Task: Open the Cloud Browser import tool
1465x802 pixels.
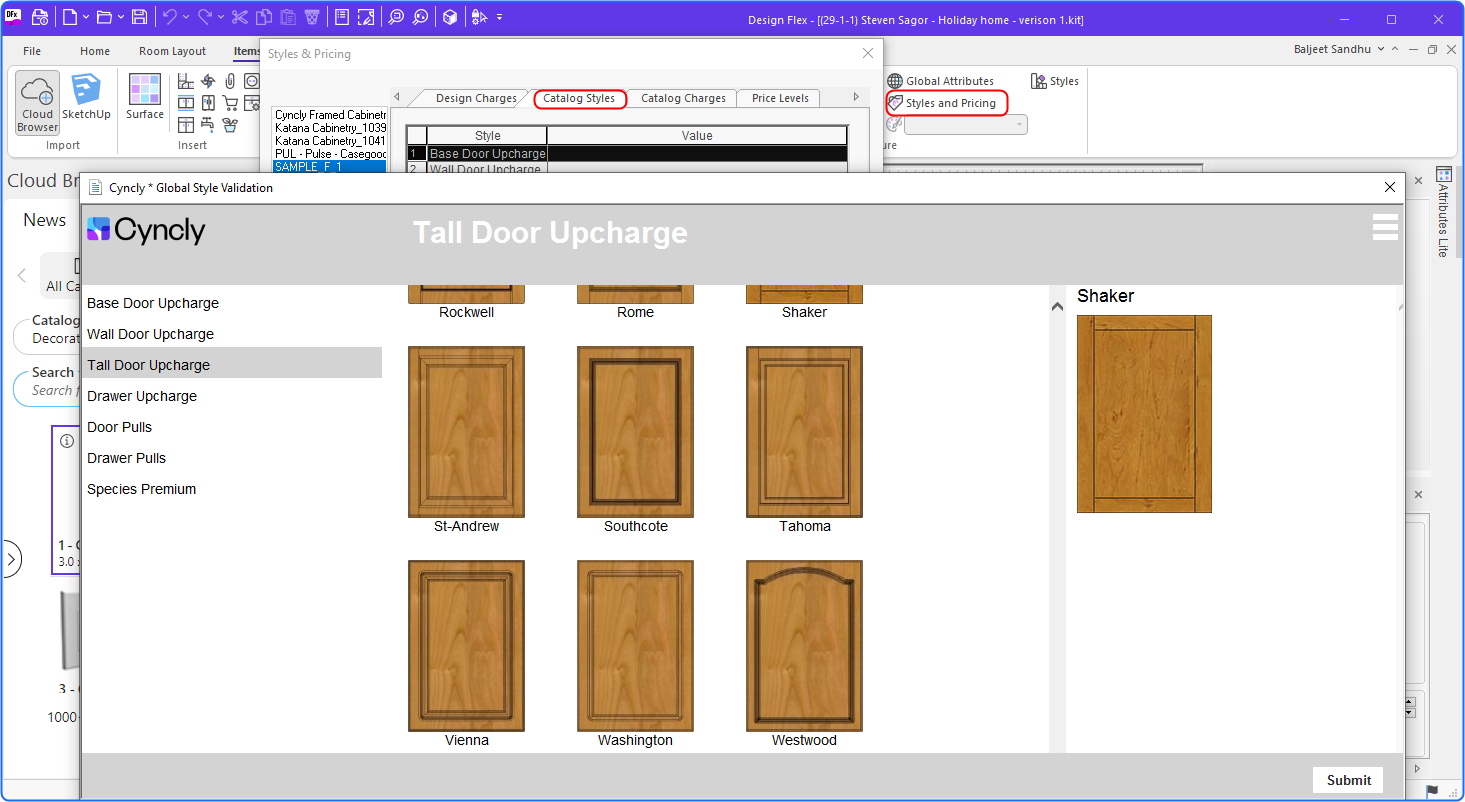Action: coord(37,102)
